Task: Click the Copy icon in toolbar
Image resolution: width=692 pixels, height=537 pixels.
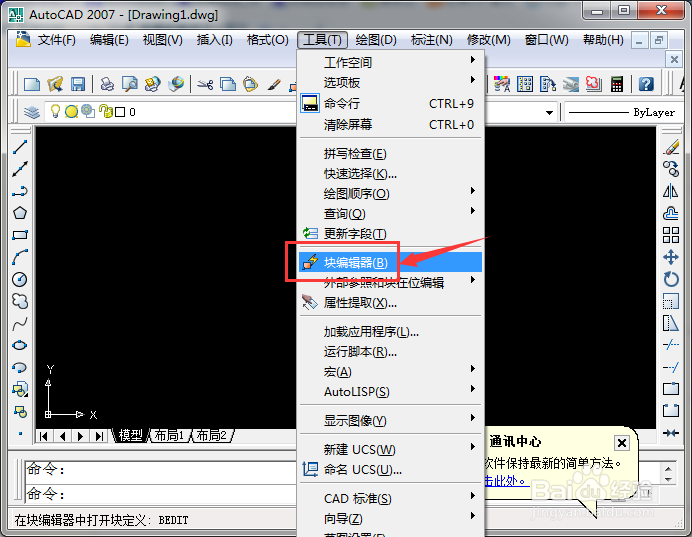Action: tap(228, 84)
